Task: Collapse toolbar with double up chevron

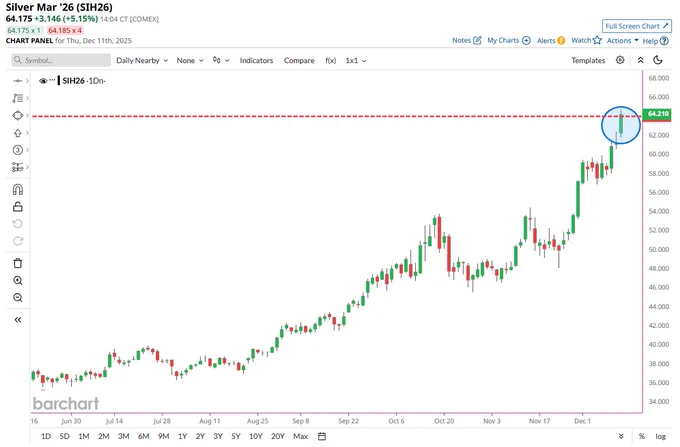Action: coord(641,60)
